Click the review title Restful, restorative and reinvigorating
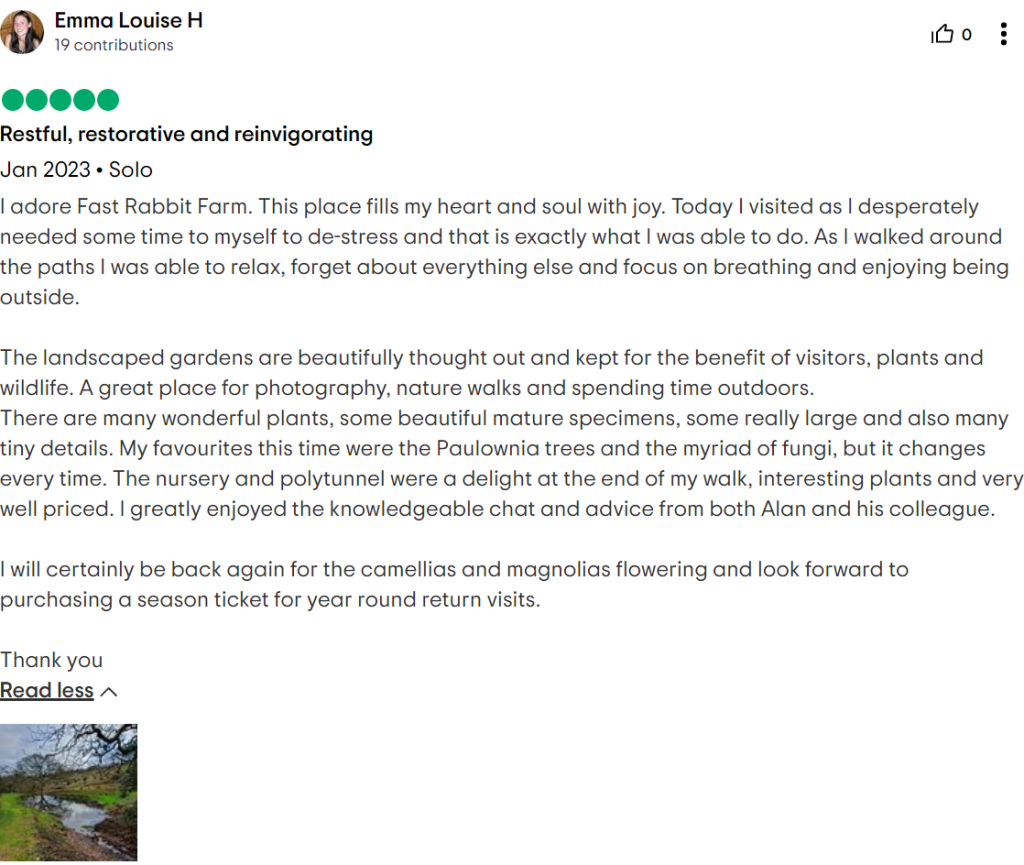Viewport: 1024px width, 865px height. [187, 134]
